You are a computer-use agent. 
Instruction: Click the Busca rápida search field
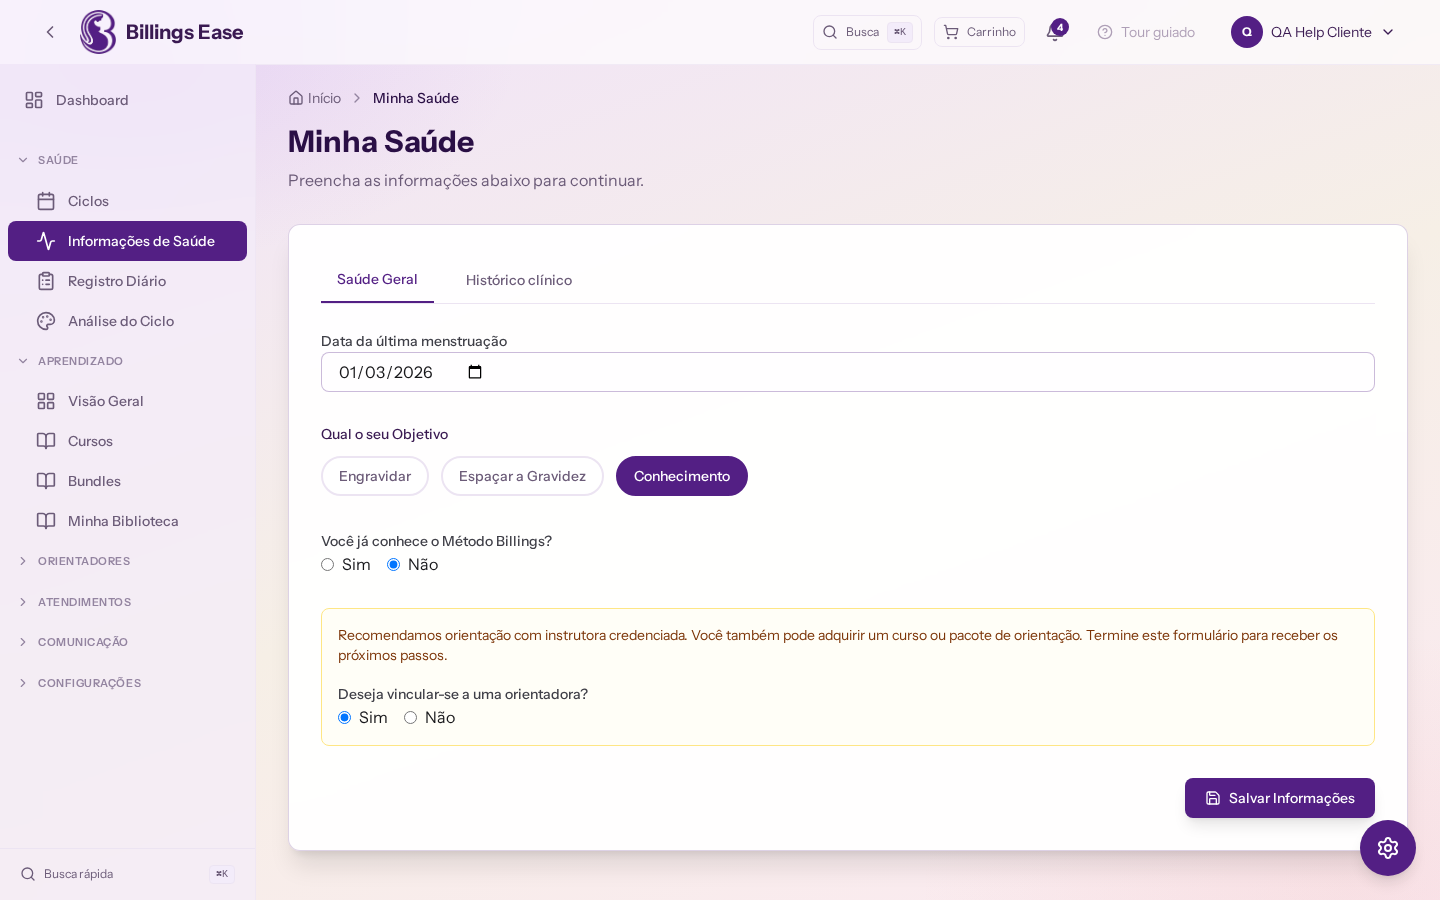[x=127, y=874]
